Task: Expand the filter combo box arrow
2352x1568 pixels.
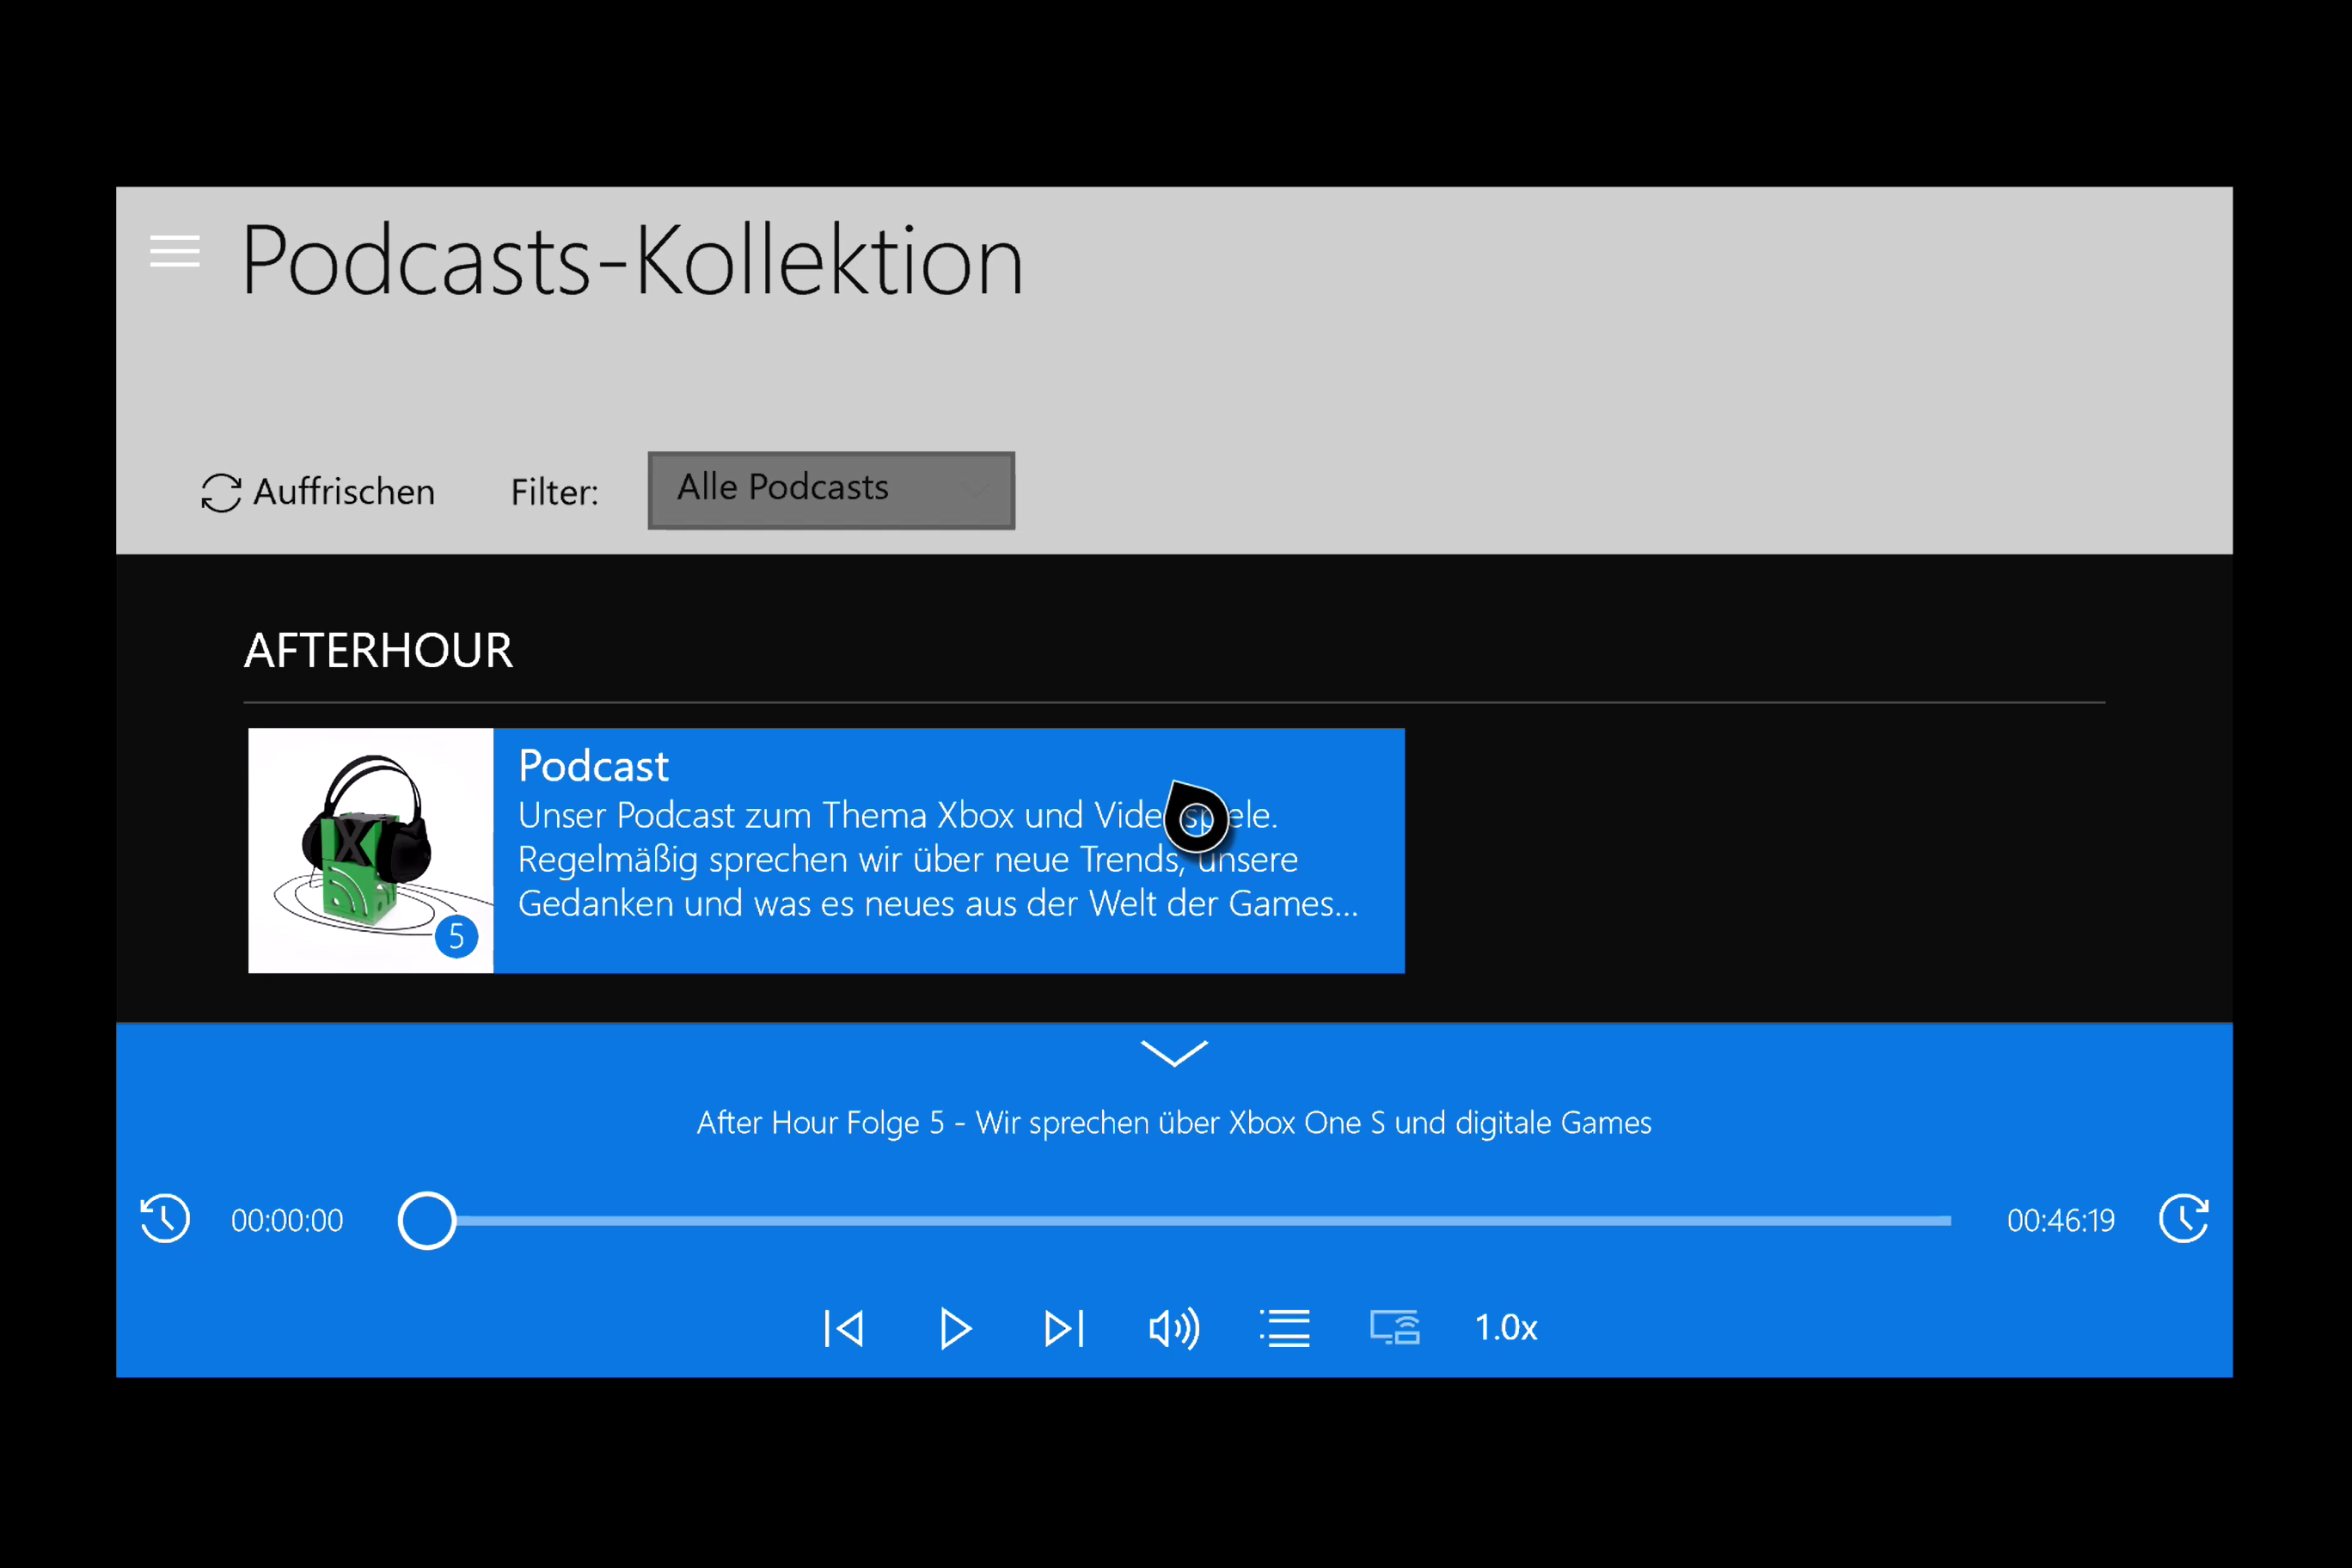Action: 975,490
